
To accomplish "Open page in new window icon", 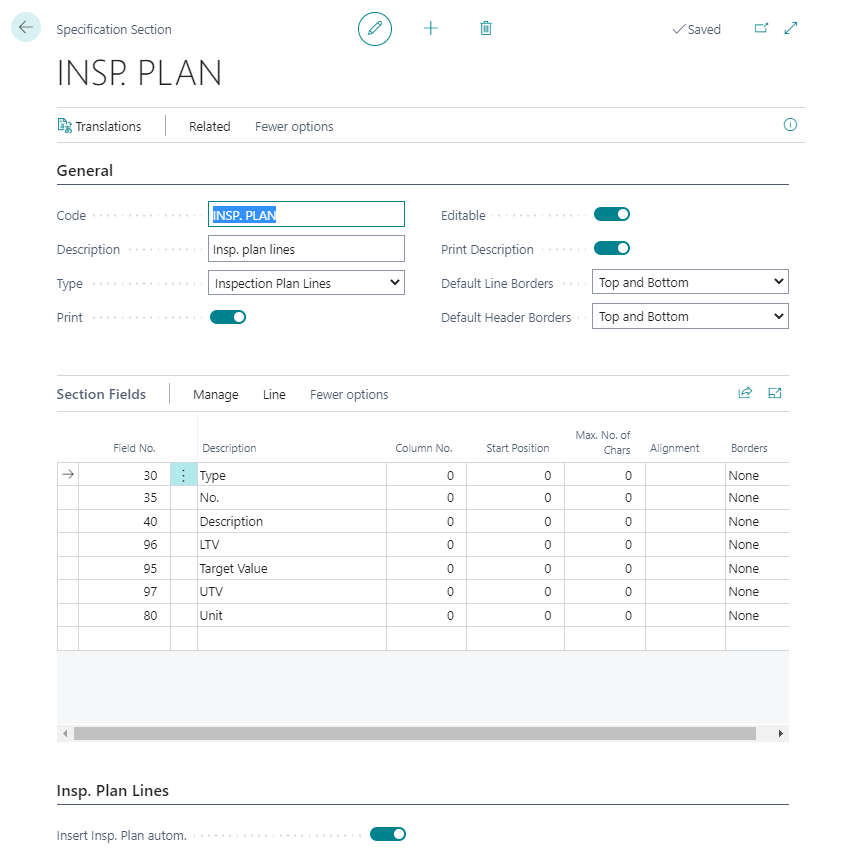I will tap(761, 28).
